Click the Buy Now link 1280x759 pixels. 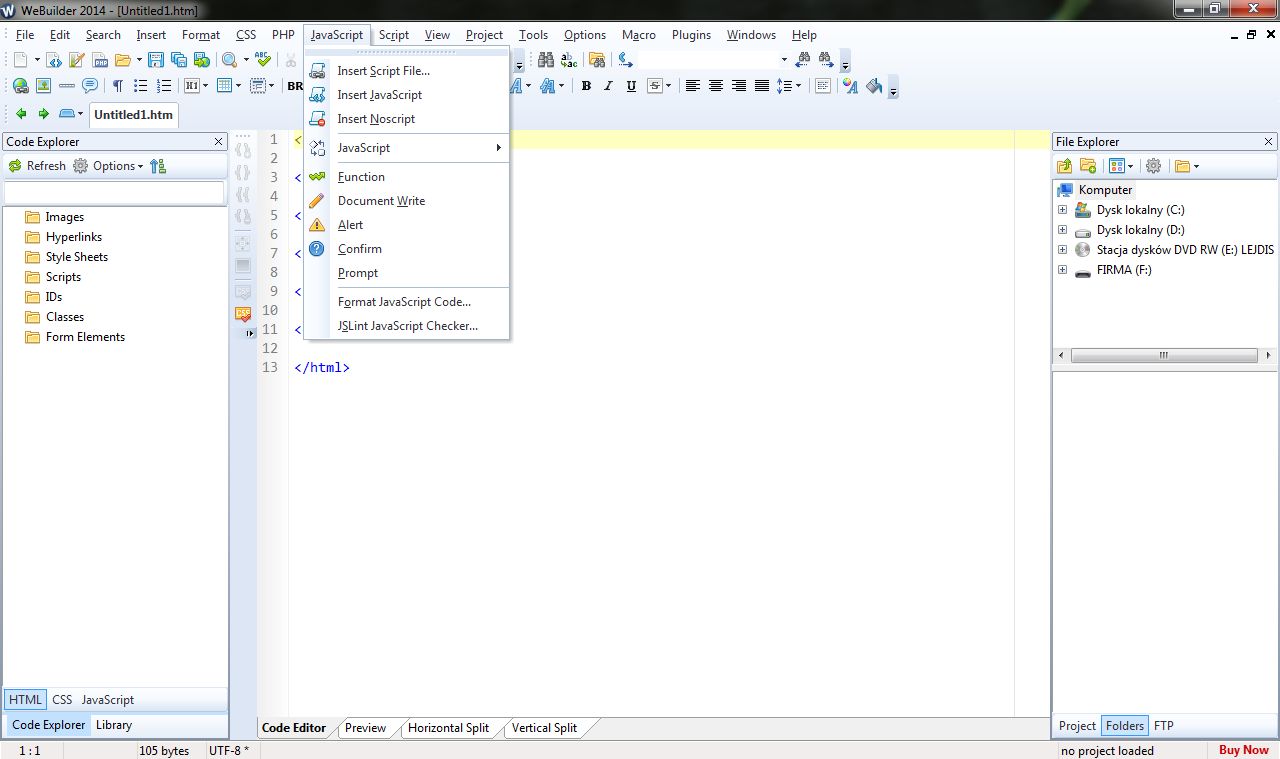point(1244,750)
